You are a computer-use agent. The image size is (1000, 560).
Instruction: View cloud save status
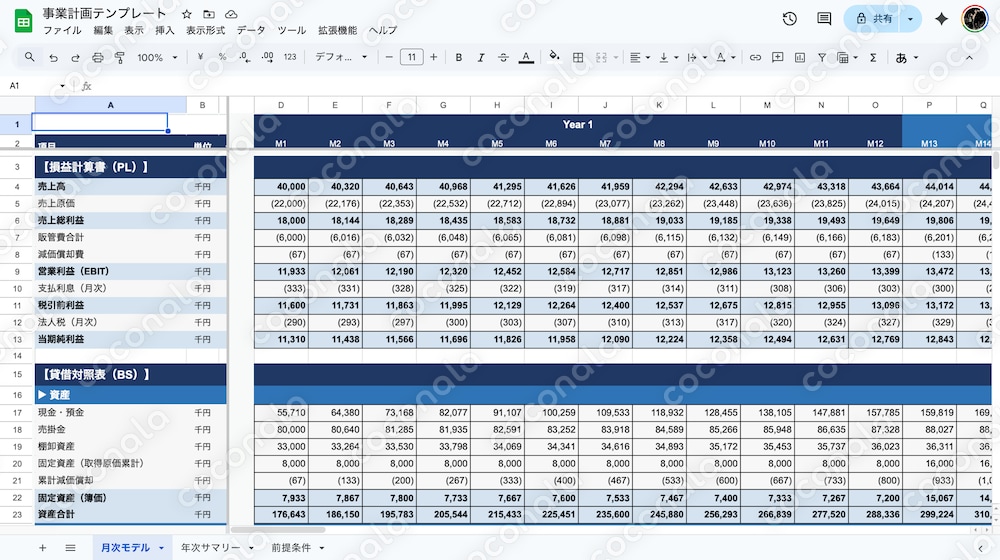[x=231, y=14]
